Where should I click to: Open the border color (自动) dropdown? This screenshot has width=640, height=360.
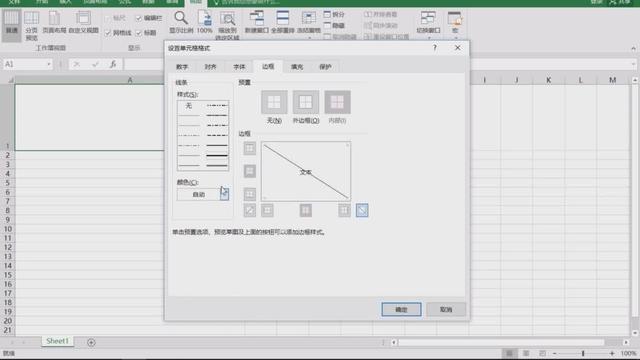(x=224, y=194)
